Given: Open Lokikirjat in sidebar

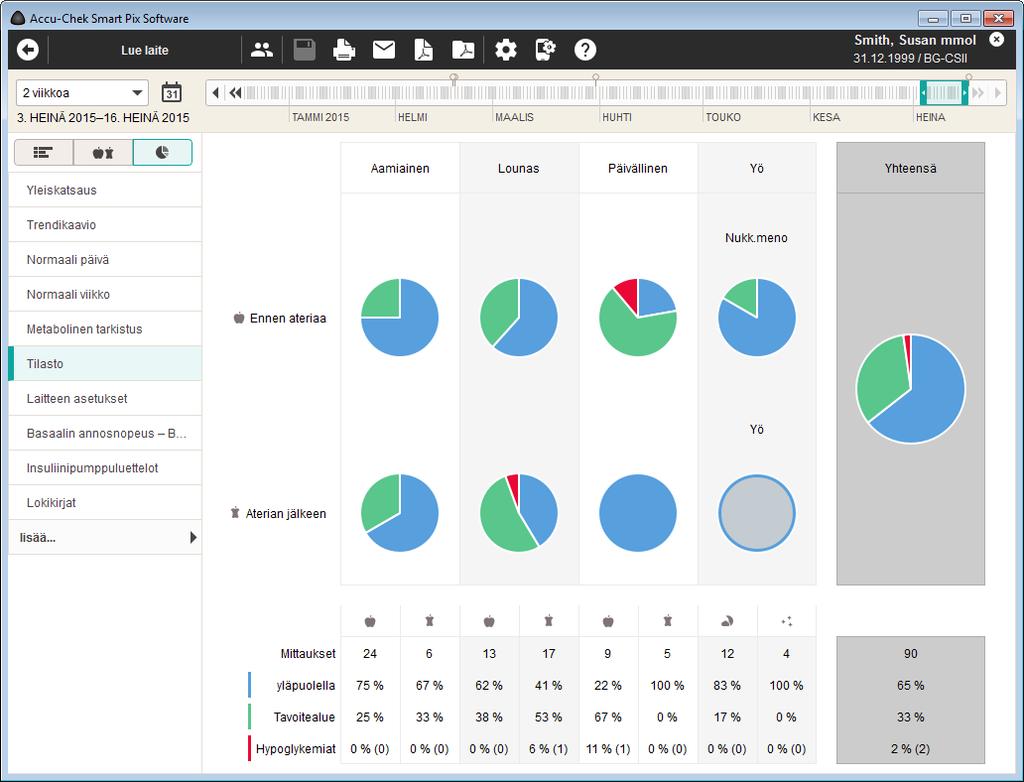Looking at the screenshot, I should pyautogui.click(x=105, y=502).
